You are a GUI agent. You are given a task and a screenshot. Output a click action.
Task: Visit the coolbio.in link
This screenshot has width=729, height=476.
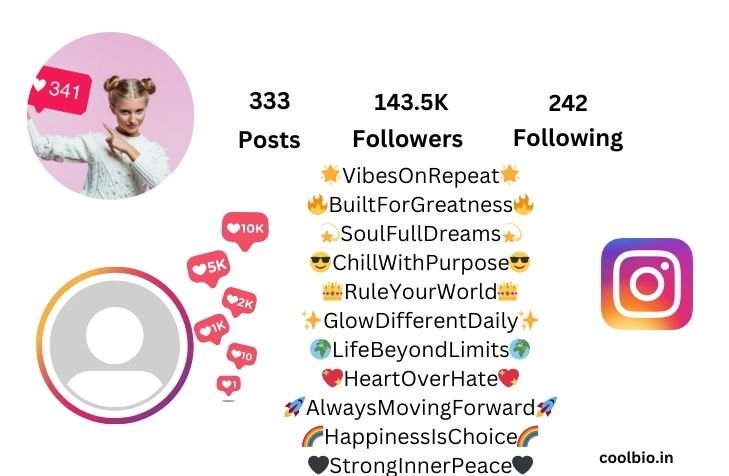(x=636, y=458)
